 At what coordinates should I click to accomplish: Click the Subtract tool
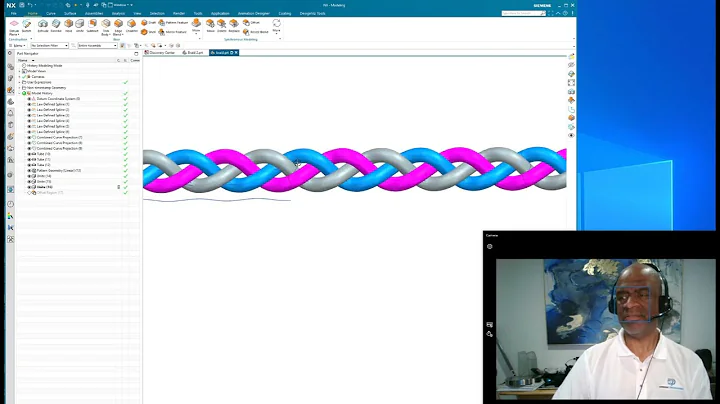coord(92,26)
